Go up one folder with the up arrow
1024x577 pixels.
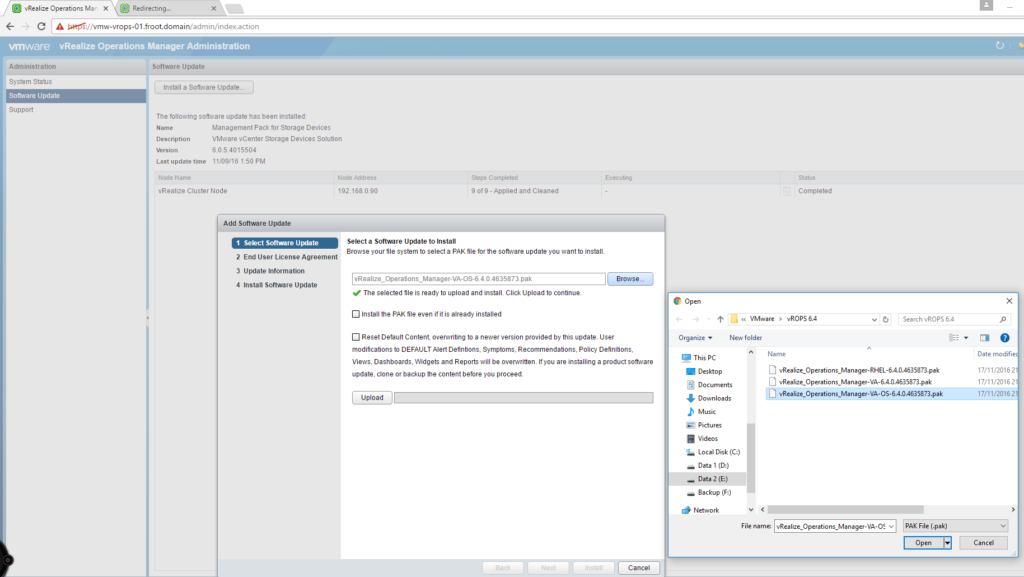(x=719, y=319)
